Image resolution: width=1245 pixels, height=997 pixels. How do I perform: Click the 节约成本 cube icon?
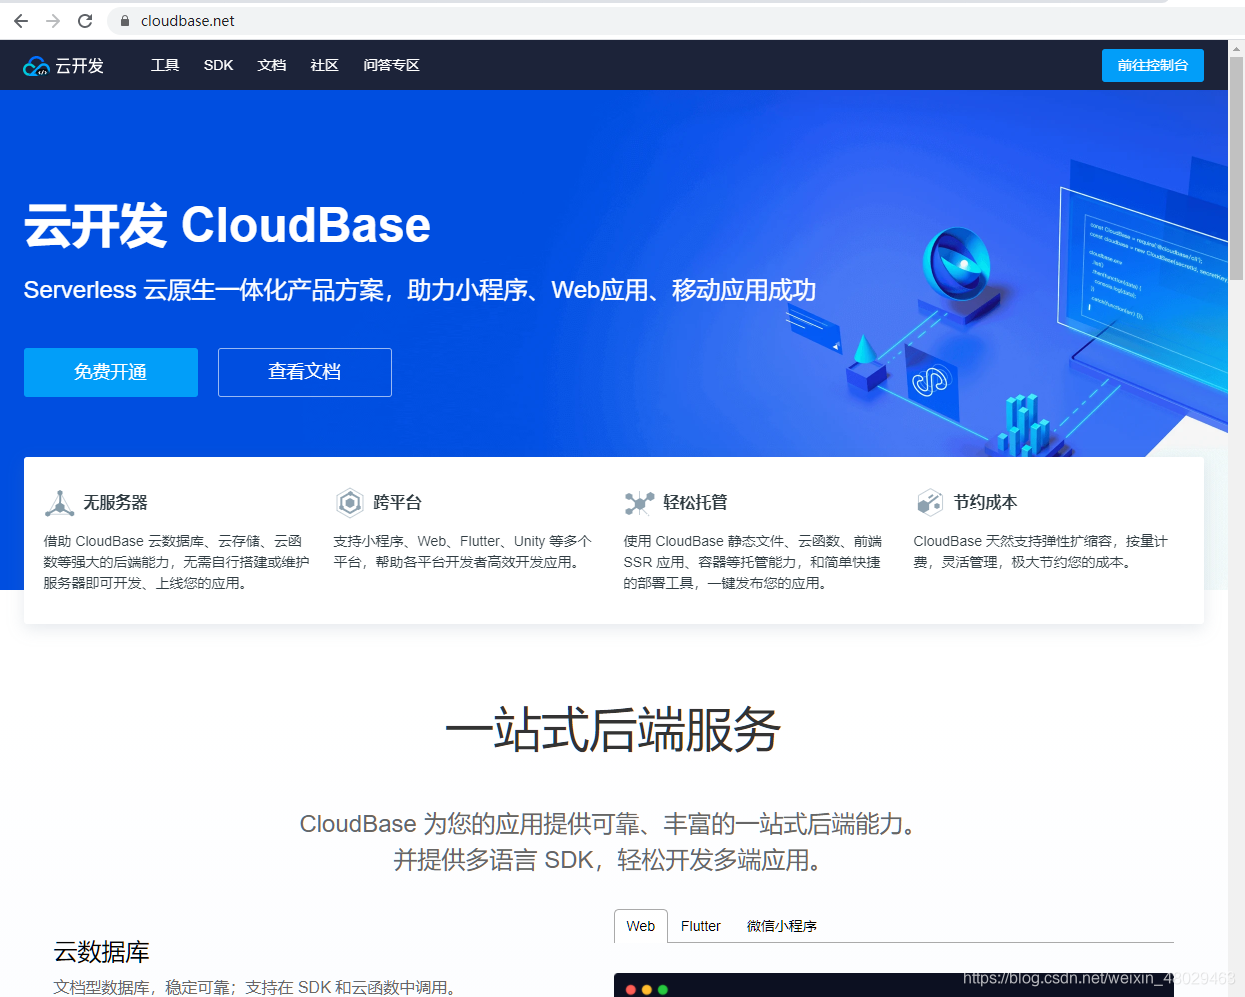click(x=930, y=502)
